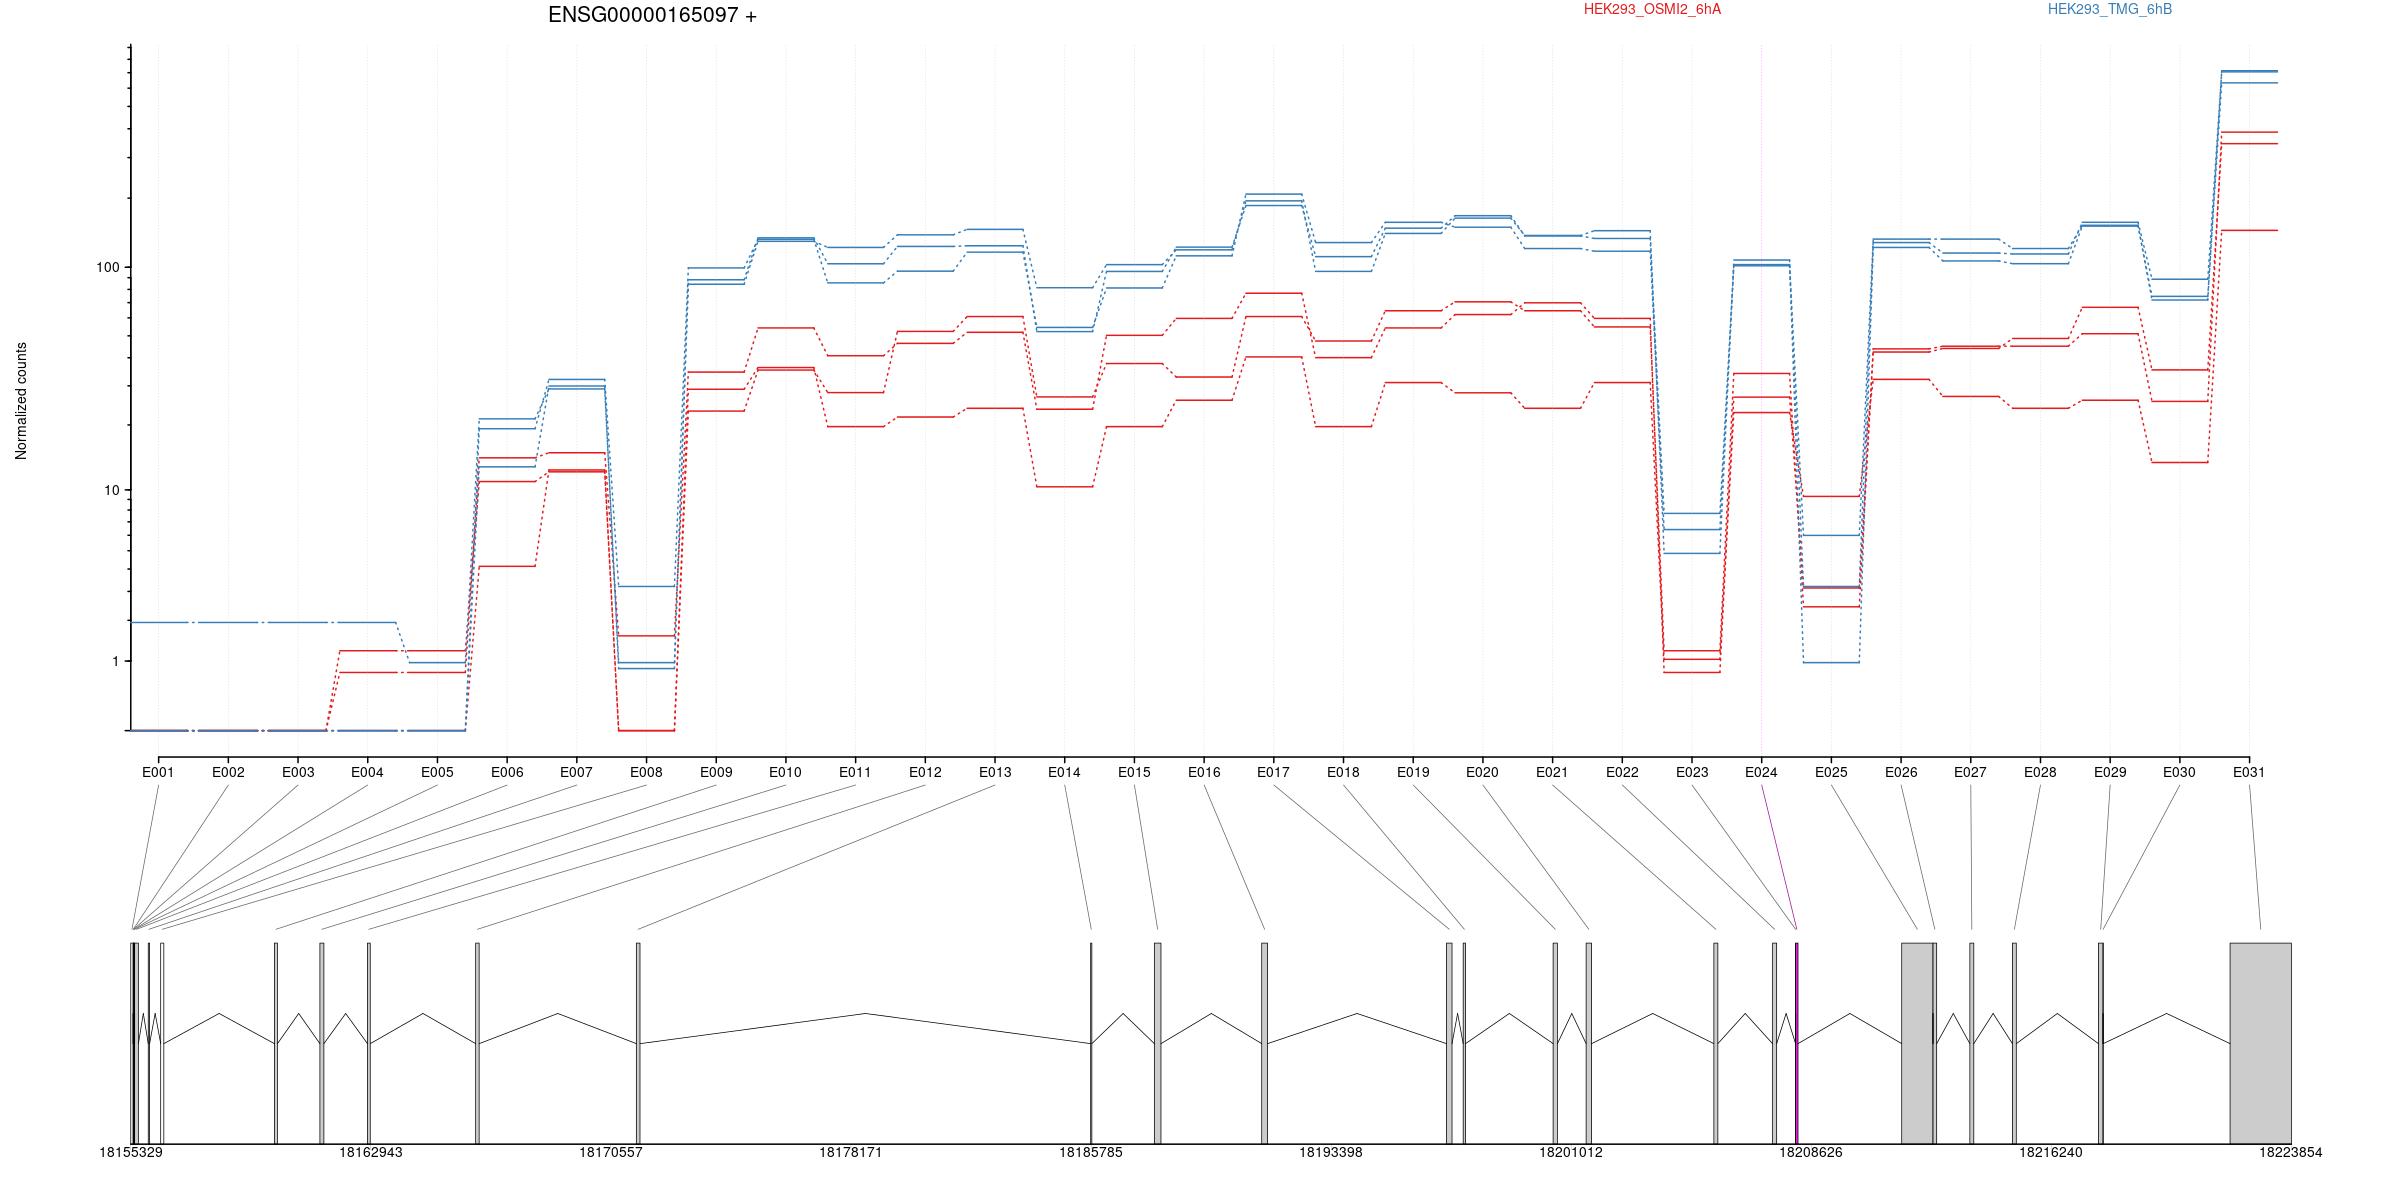
Task: Select exon label E025
Action: click(1831, 772)
